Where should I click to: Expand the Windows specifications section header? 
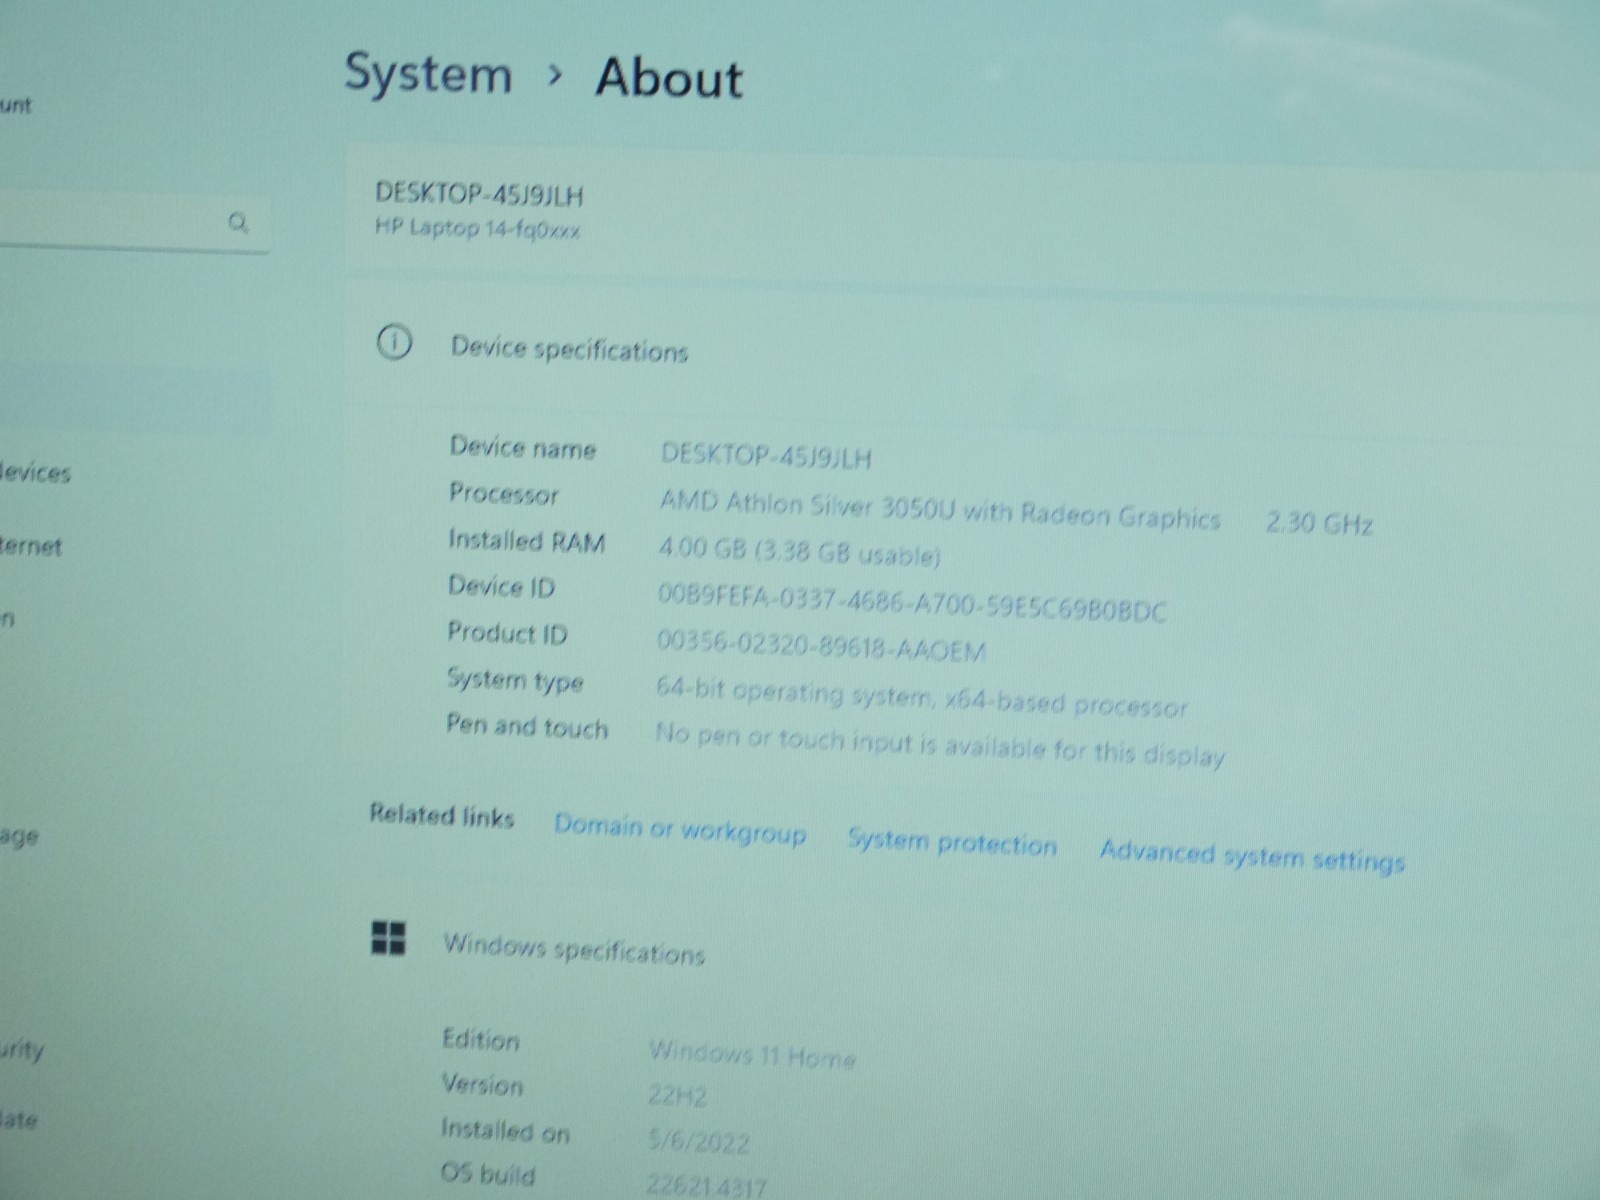tap(574, 948)
